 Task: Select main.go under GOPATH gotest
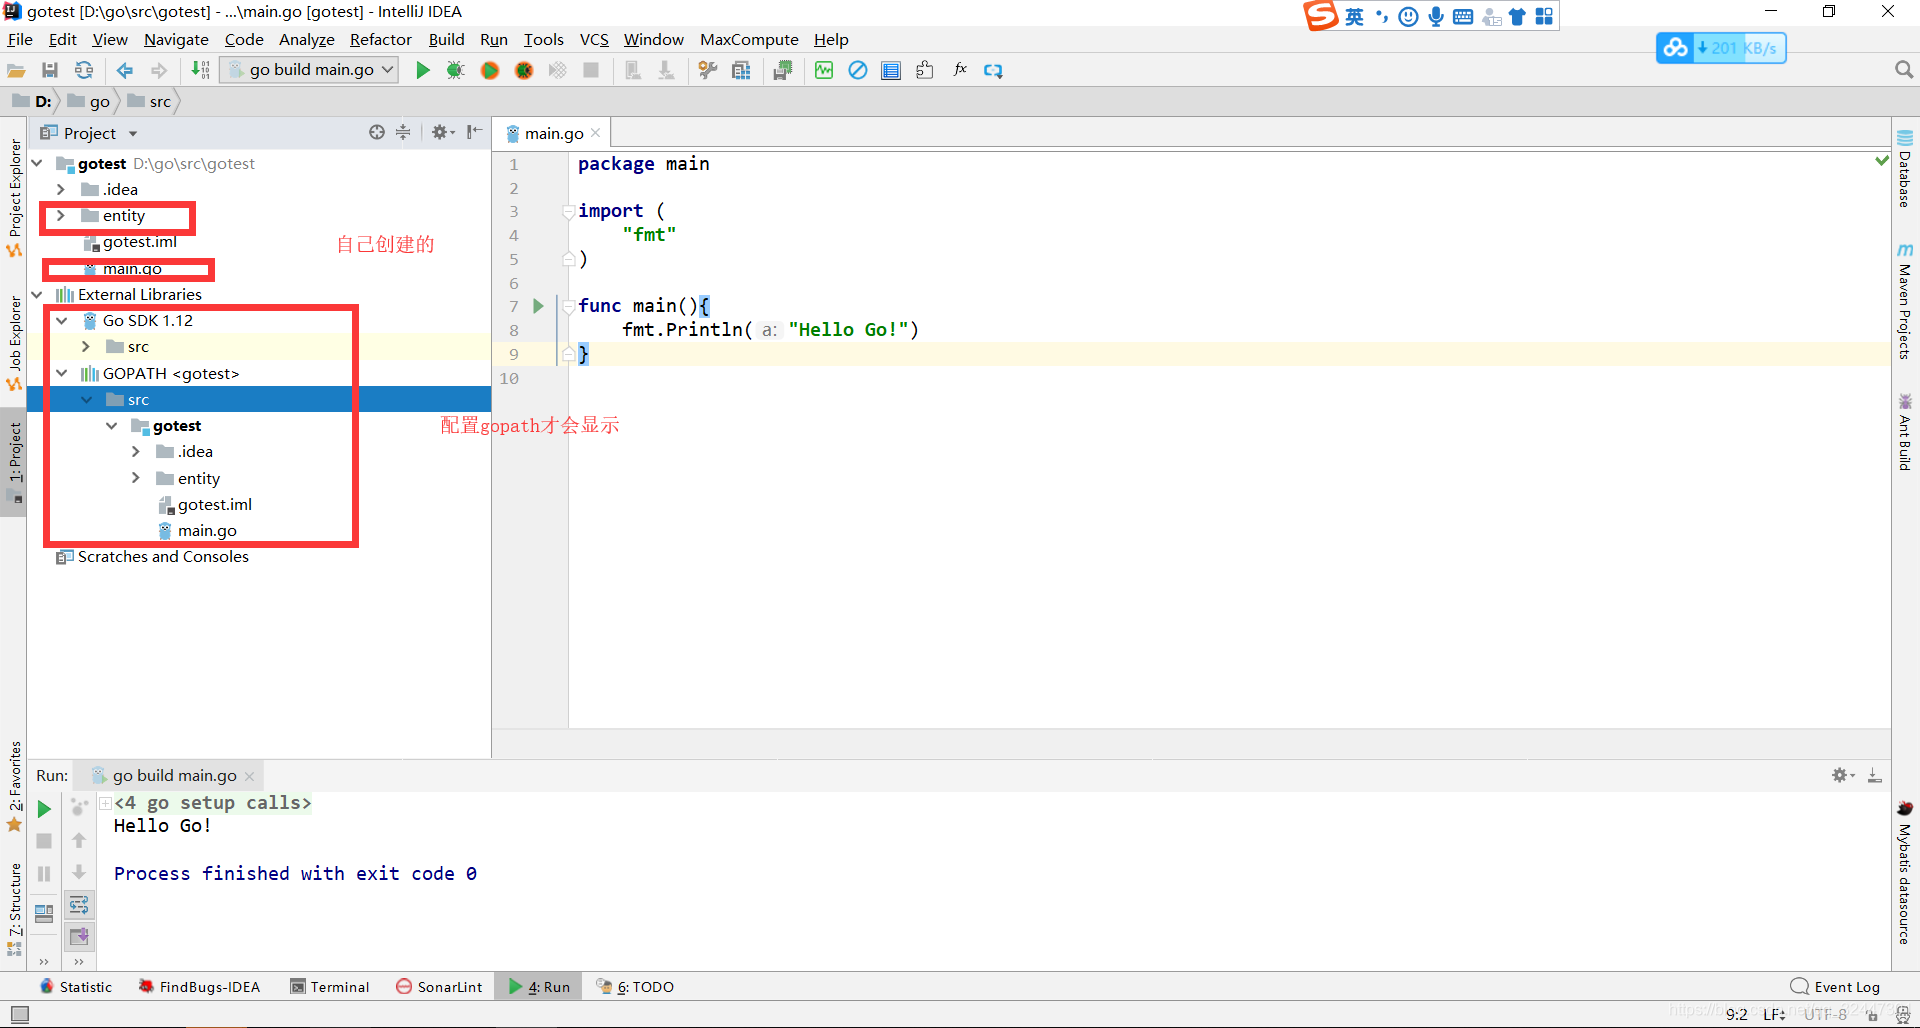207,531
